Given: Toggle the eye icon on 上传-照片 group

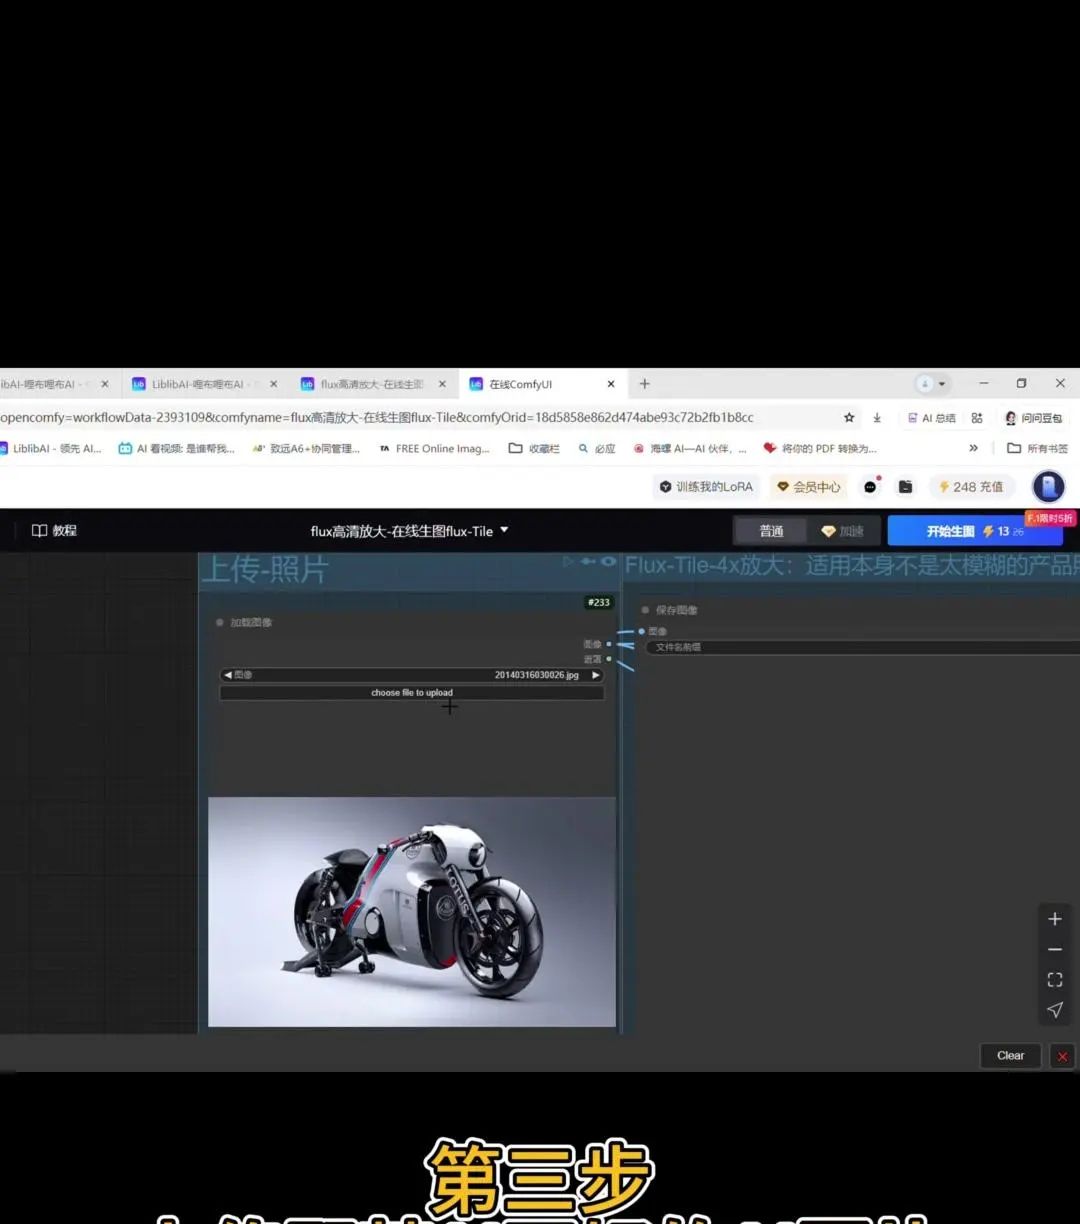Looking at the screenshot, I should (608, 562).
